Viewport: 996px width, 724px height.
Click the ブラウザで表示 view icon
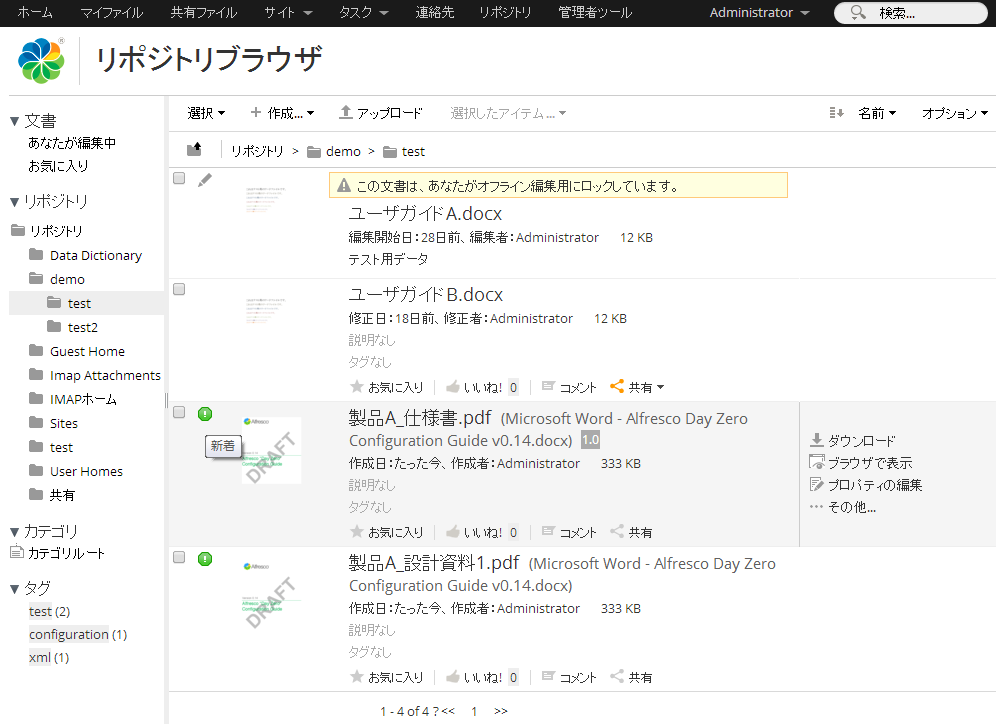[x=817, y=462]
